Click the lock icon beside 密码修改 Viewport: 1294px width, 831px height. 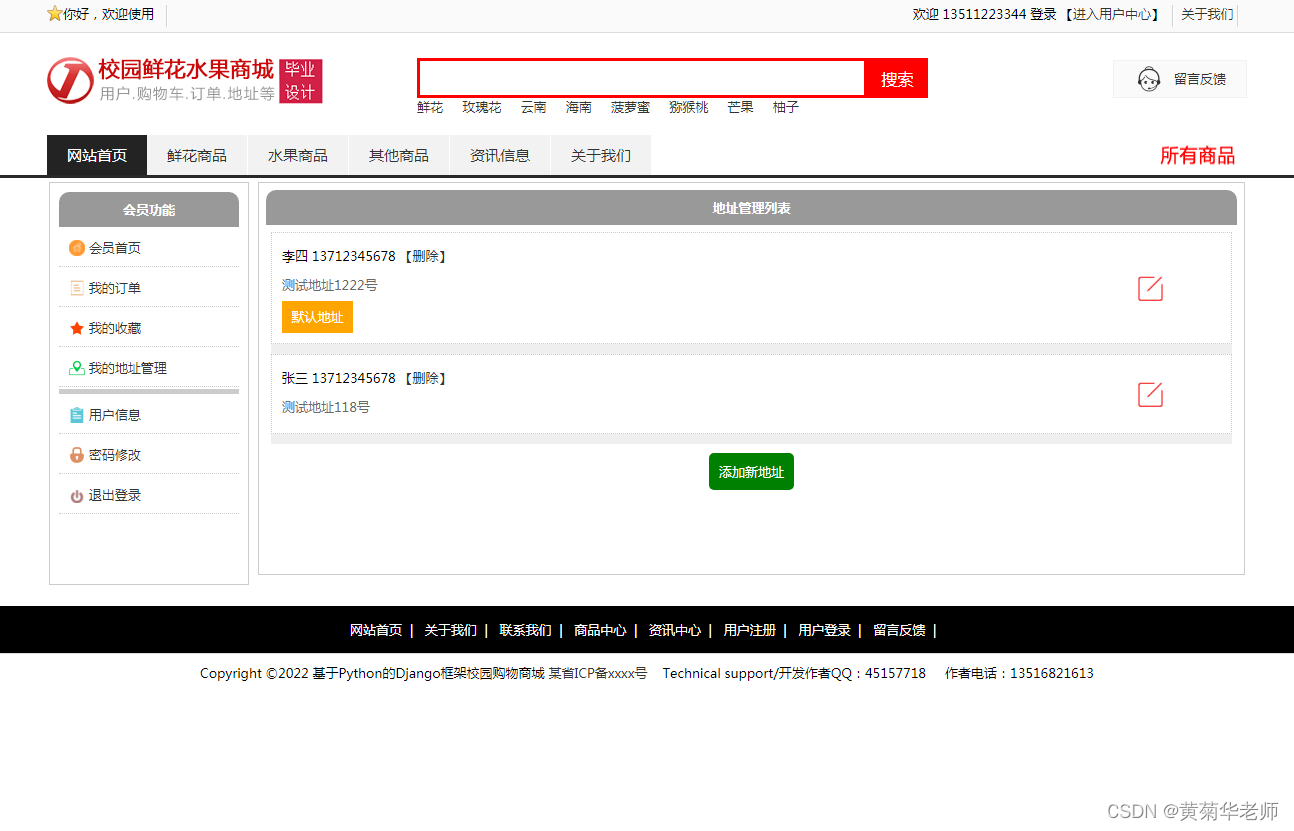click(77, 454)
